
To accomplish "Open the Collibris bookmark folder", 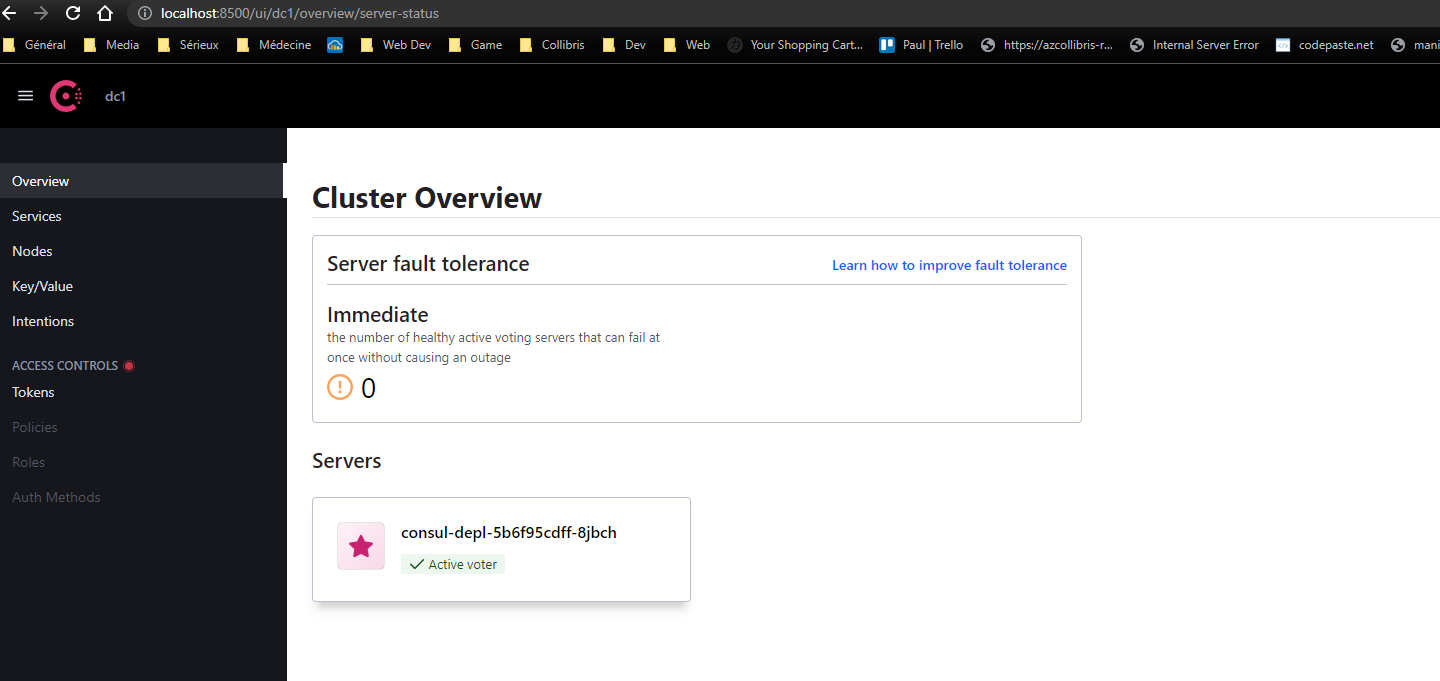I will [x=552, y=45].
